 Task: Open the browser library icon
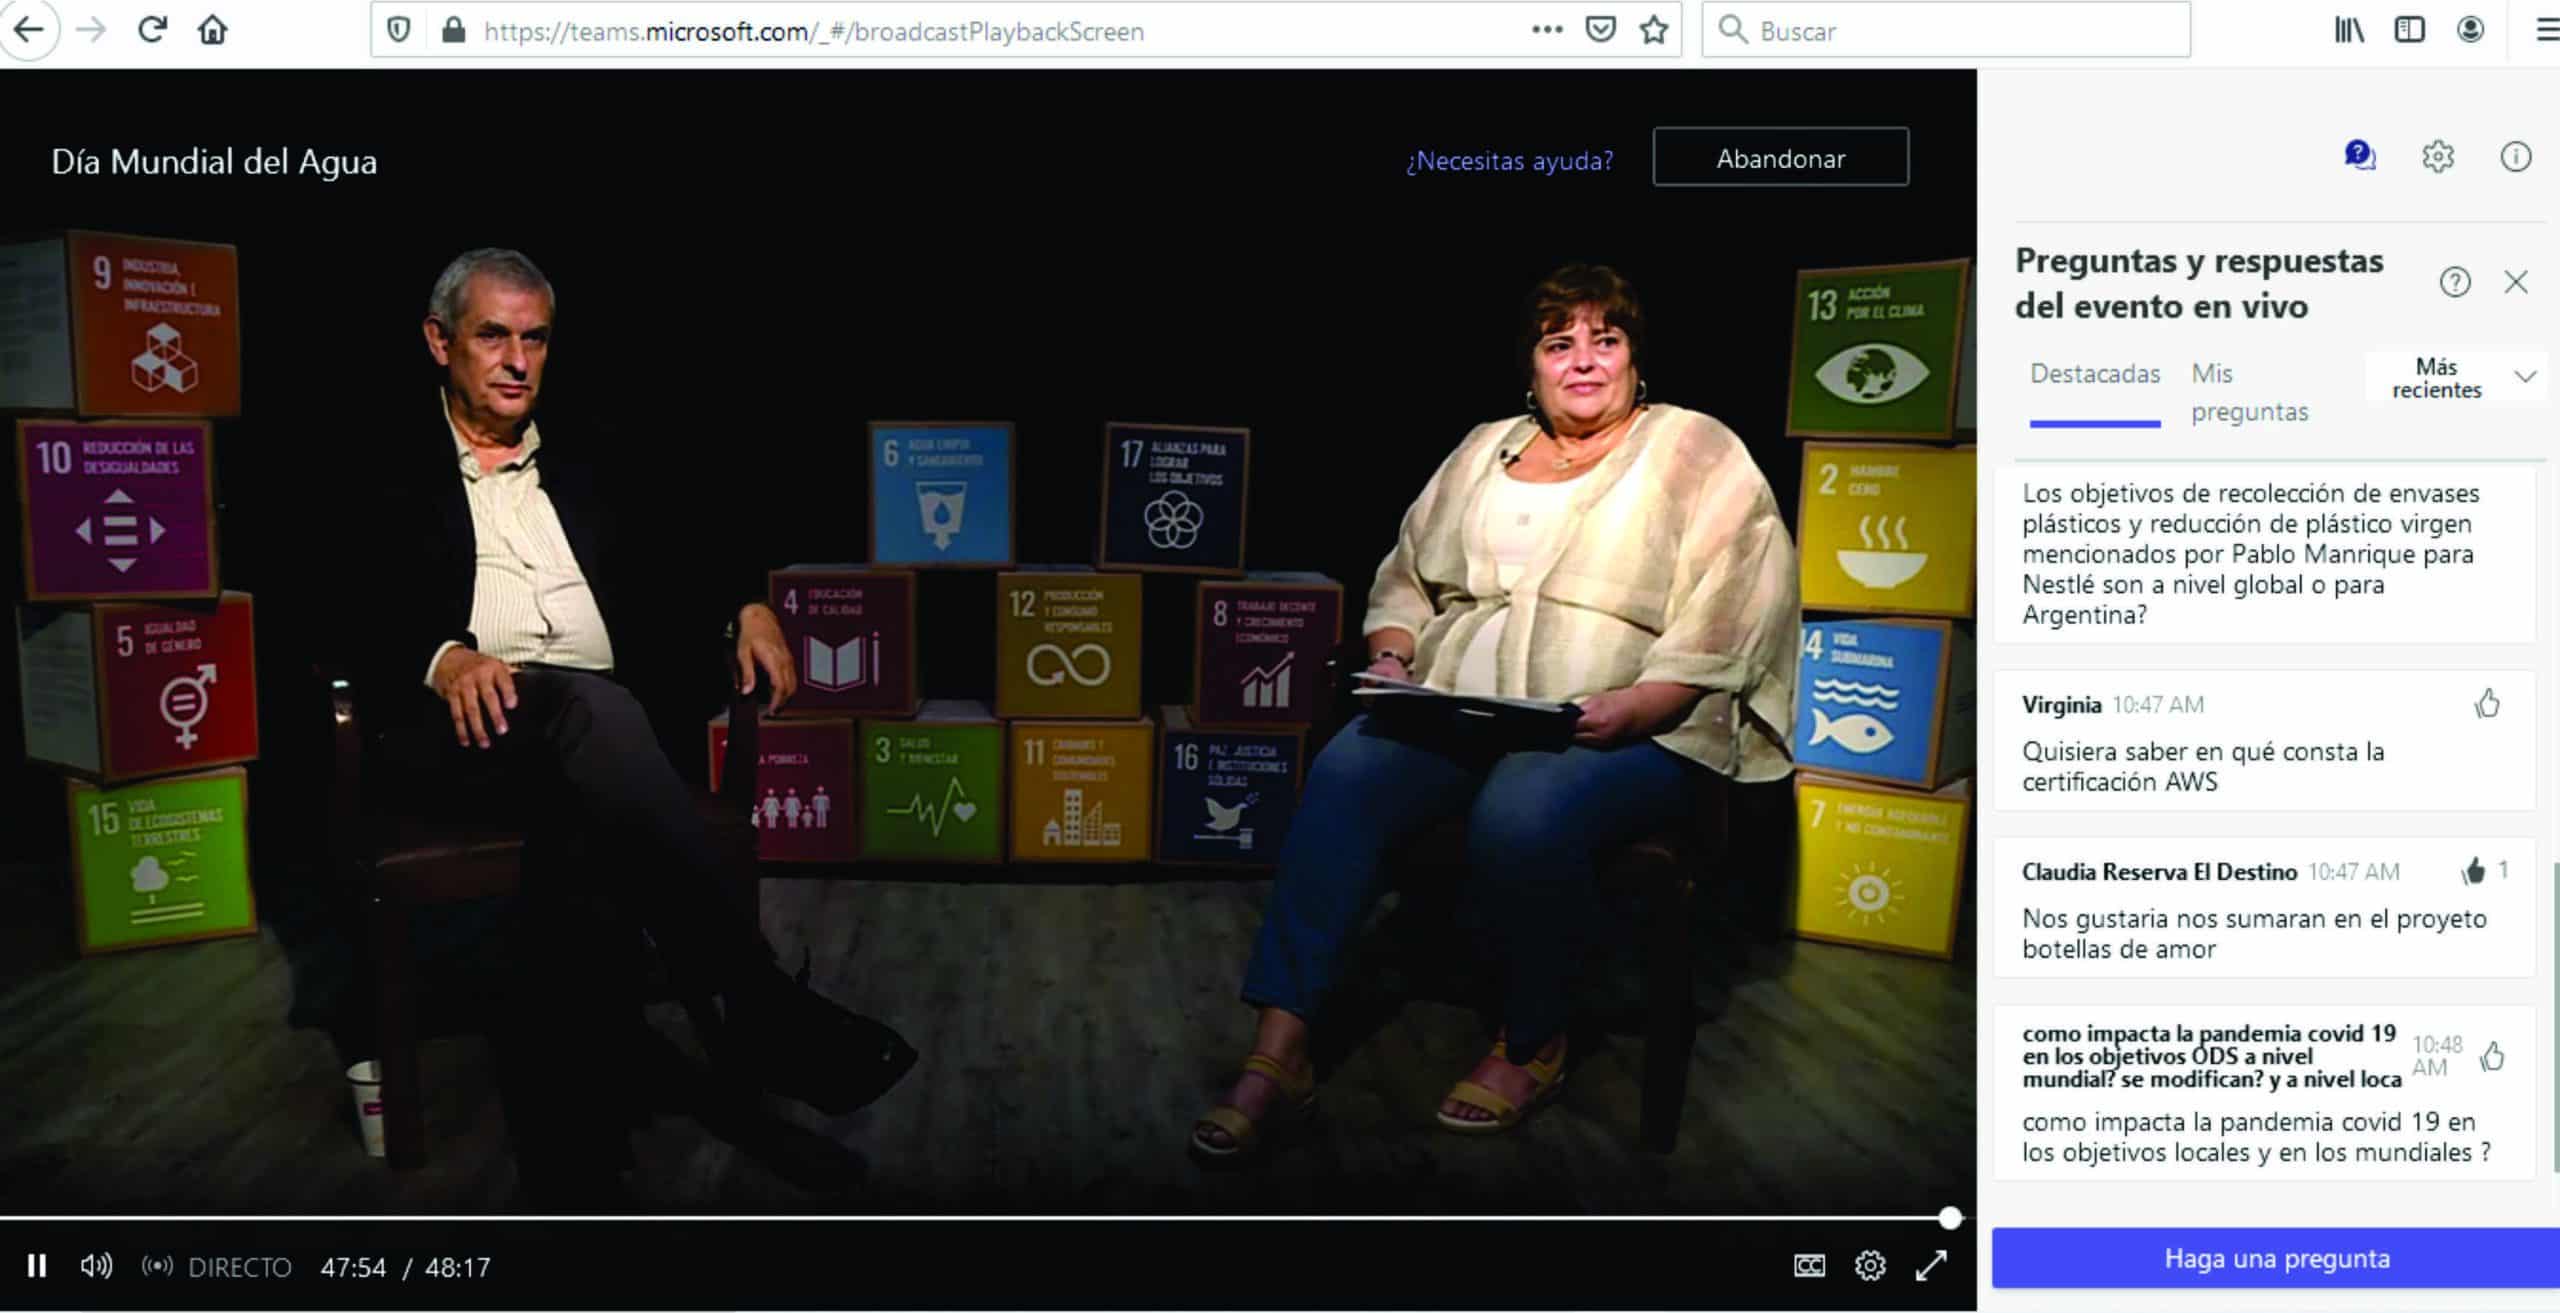click(x=2349, y=30)
